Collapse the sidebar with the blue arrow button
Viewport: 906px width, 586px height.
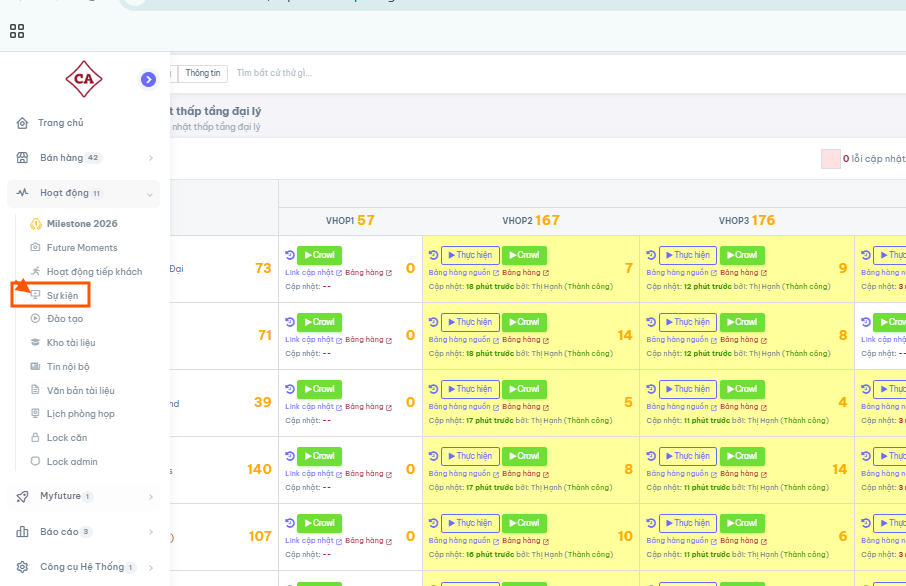148,79
